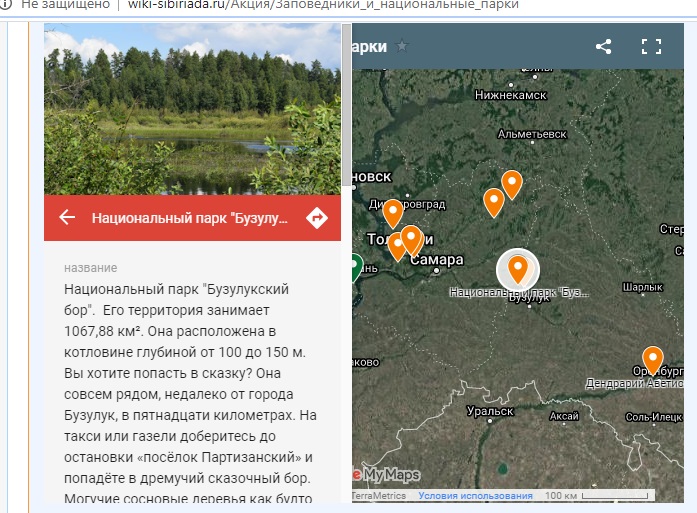
Task: Click the Шарлык label on map
Action: (642, 287)
